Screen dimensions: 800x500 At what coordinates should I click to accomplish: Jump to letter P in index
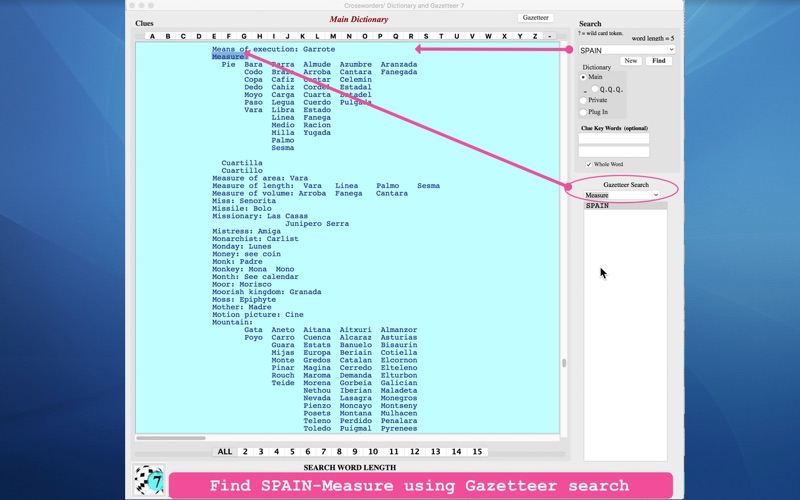380,36
